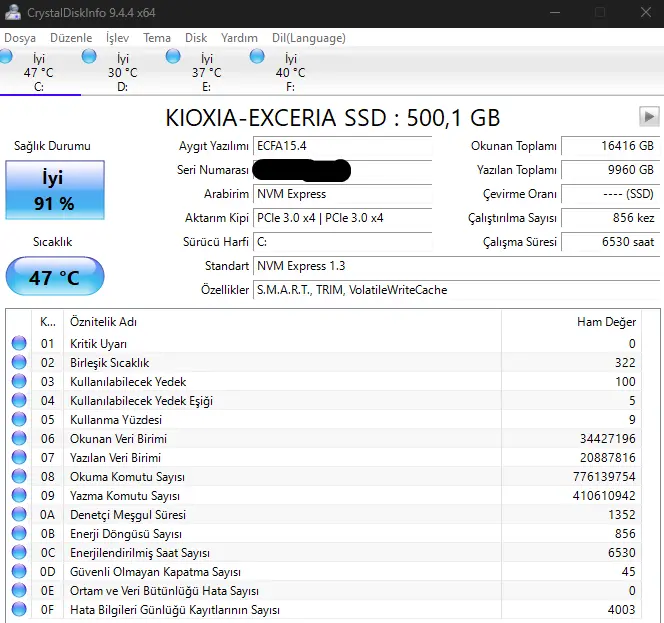This screenshot has width=664, height=623.
Task: Click the Çalışma Süresi 6530 saat value
Action: tap(610, 242)
